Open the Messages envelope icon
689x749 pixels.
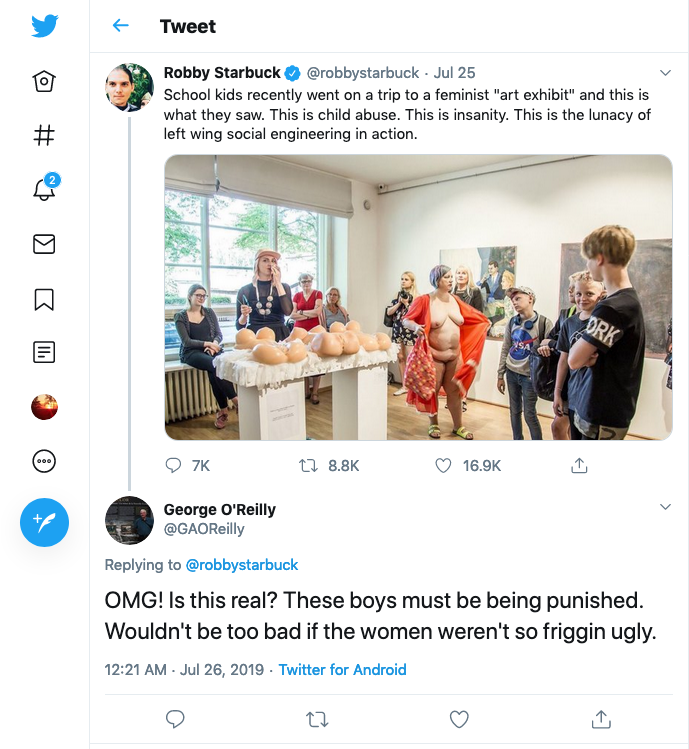click(44, 244)
